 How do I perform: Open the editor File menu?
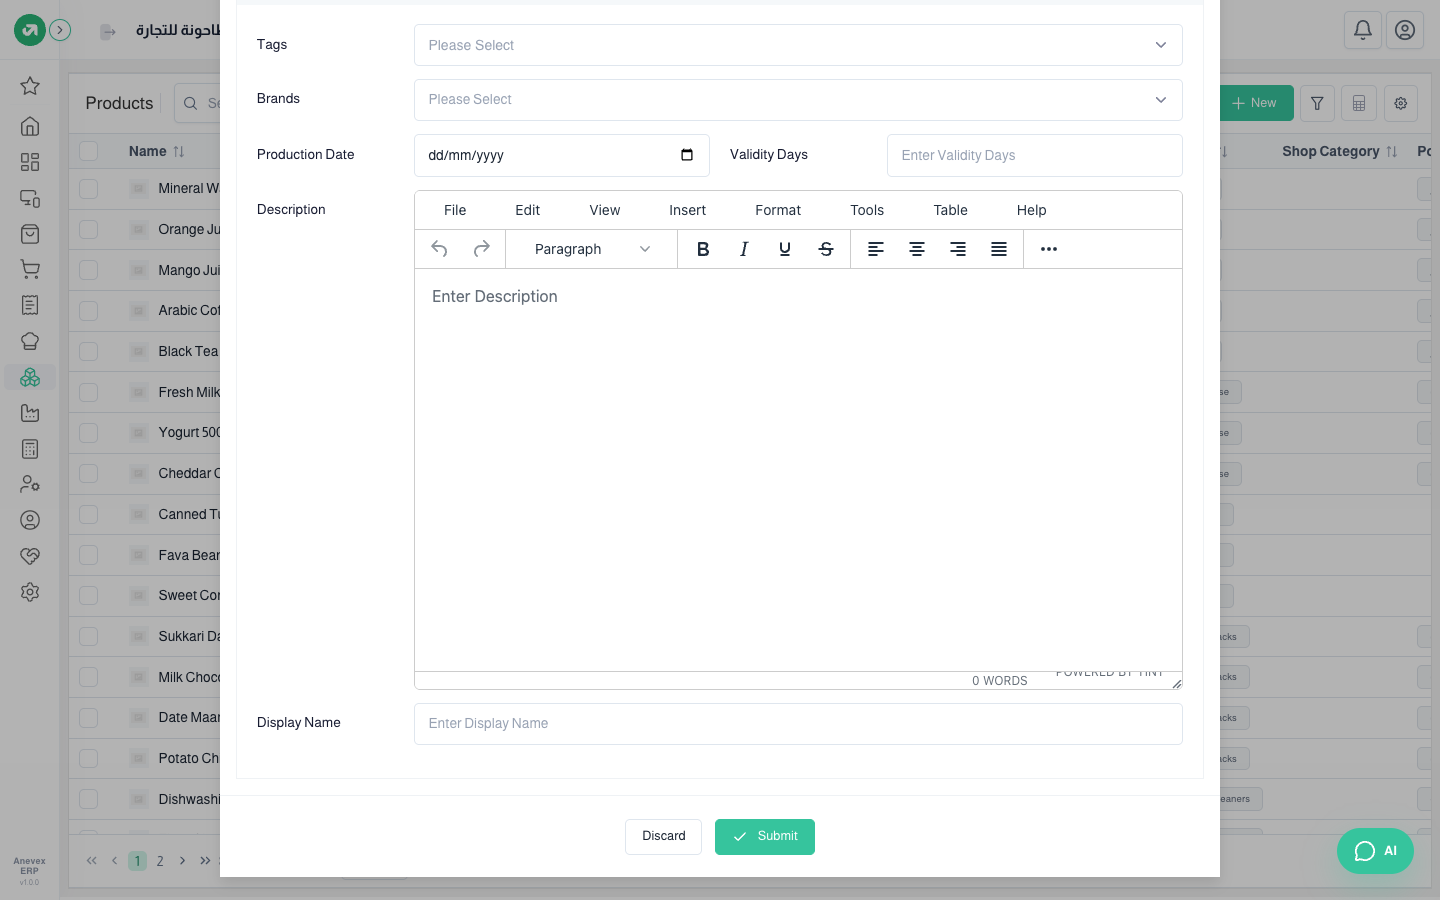(x=455, y=210)
